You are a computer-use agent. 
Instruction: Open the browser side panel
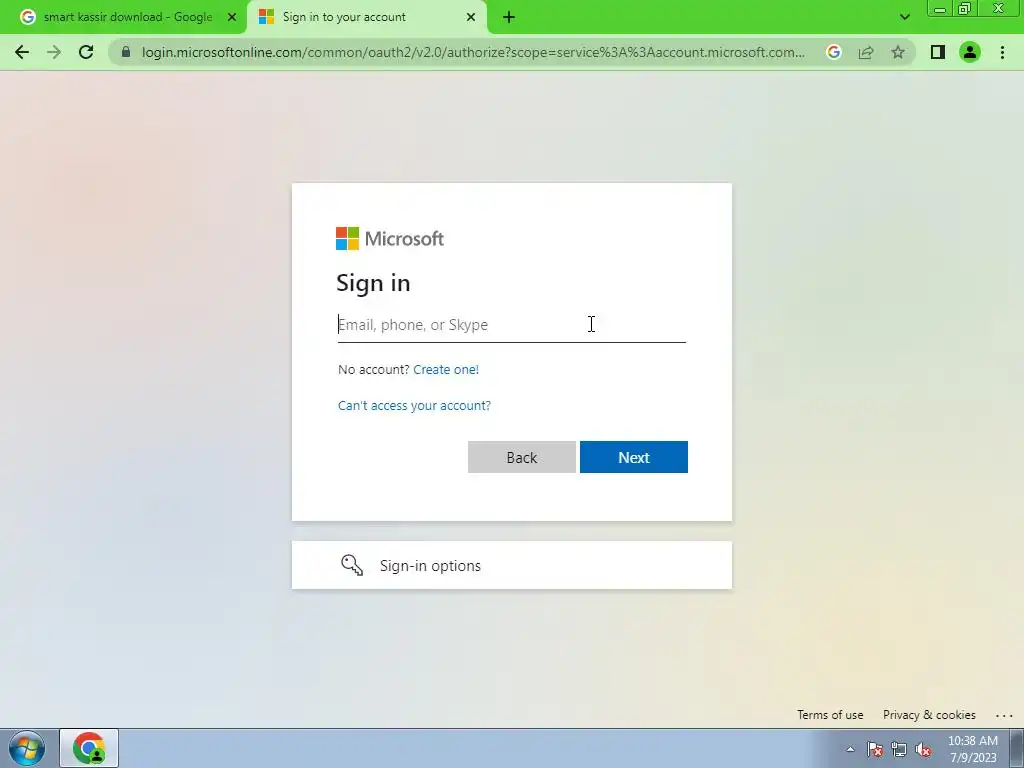pos(938,52)
